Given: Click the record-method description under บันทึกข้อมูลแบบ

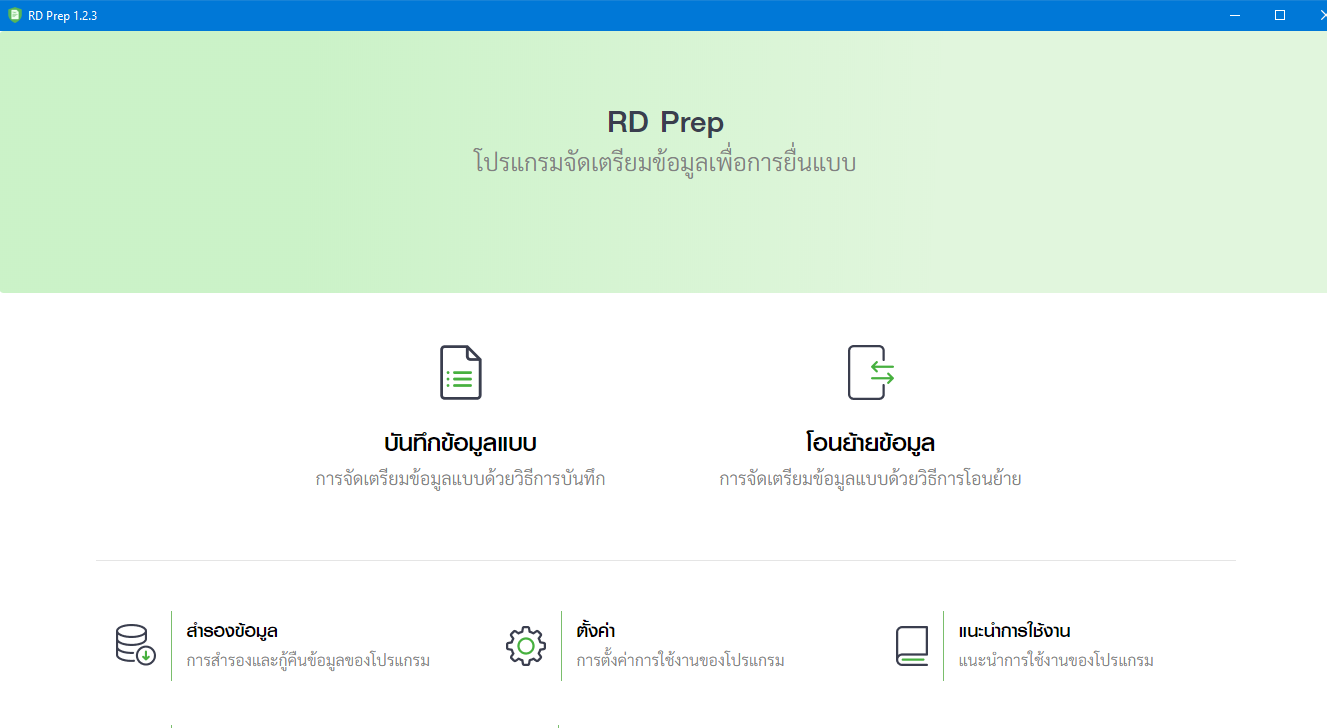Looking at the screenshot, I should [x=461, y=478].
